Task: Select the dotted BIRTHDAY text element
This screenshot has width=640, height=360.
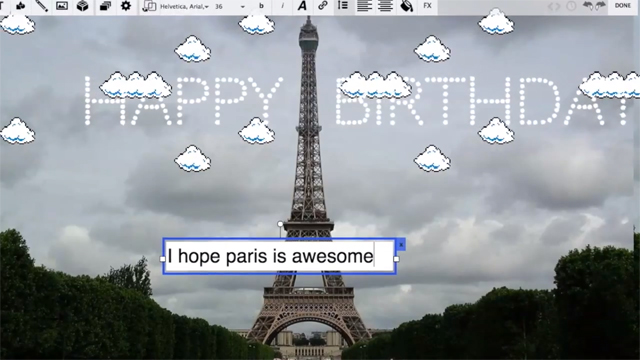Action: coord(484,100)
